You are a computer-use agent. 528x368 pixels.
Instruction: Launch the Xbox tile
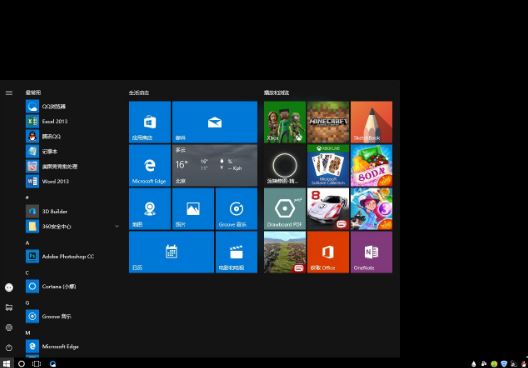pyautogui.click(x=285, y=122)
